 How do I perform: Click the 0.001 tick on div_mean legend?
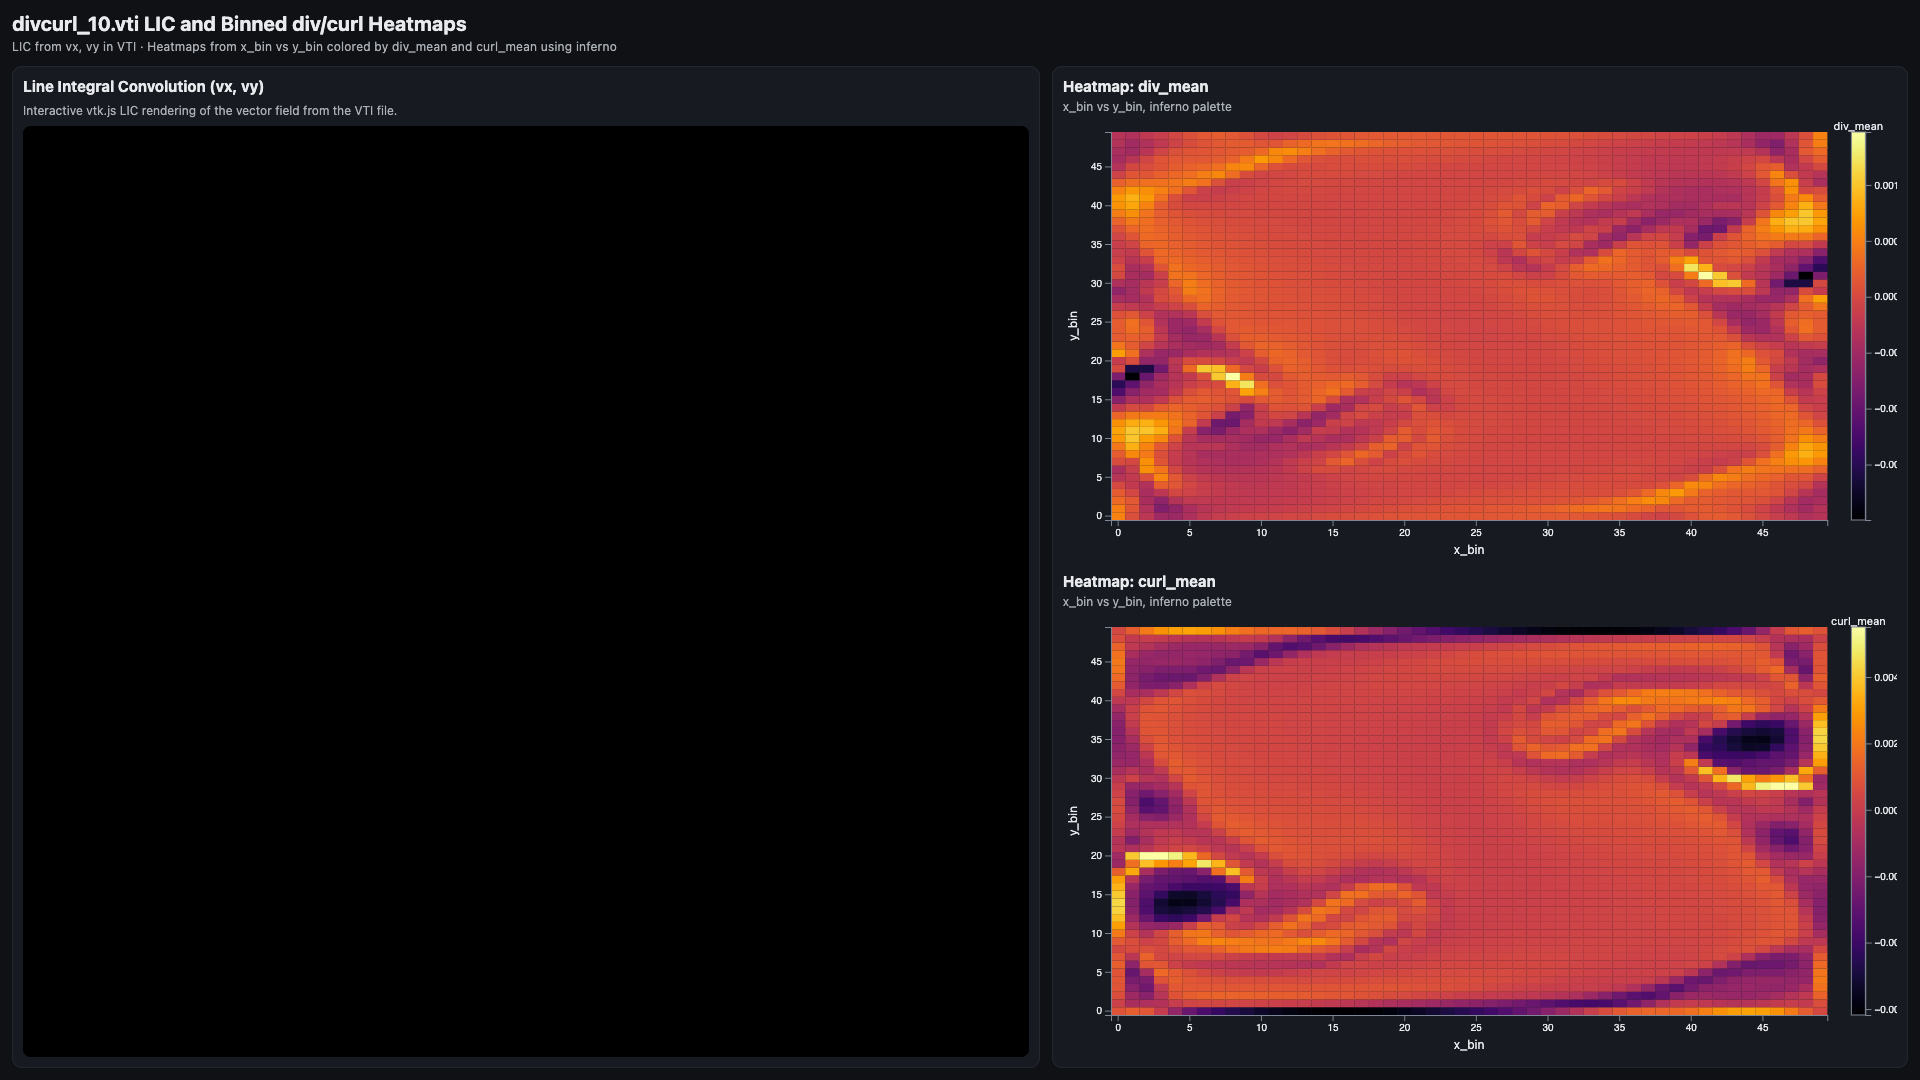(1885, 186)
